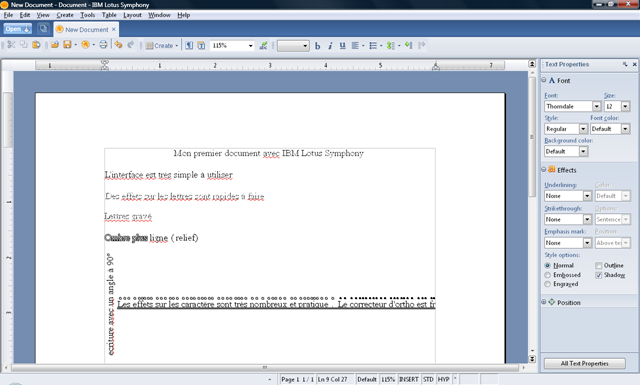Click the Undo arrow icon

118,45
